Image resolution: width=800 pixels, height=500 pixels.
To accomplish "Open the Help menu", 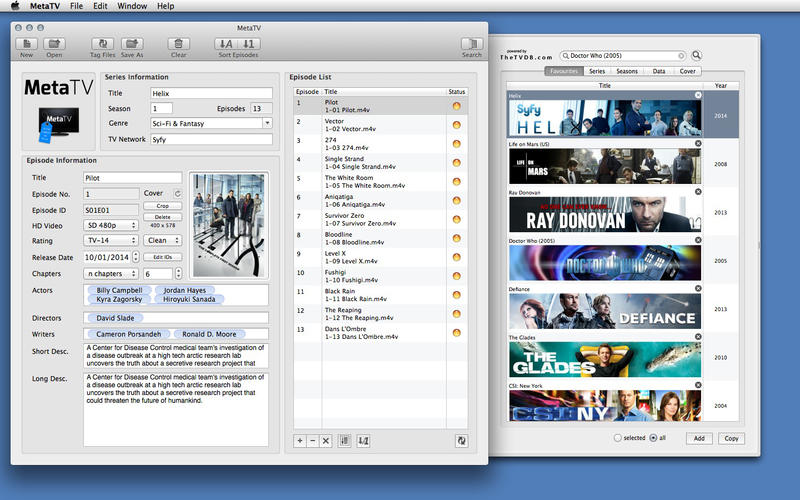I will pos(165,6).
